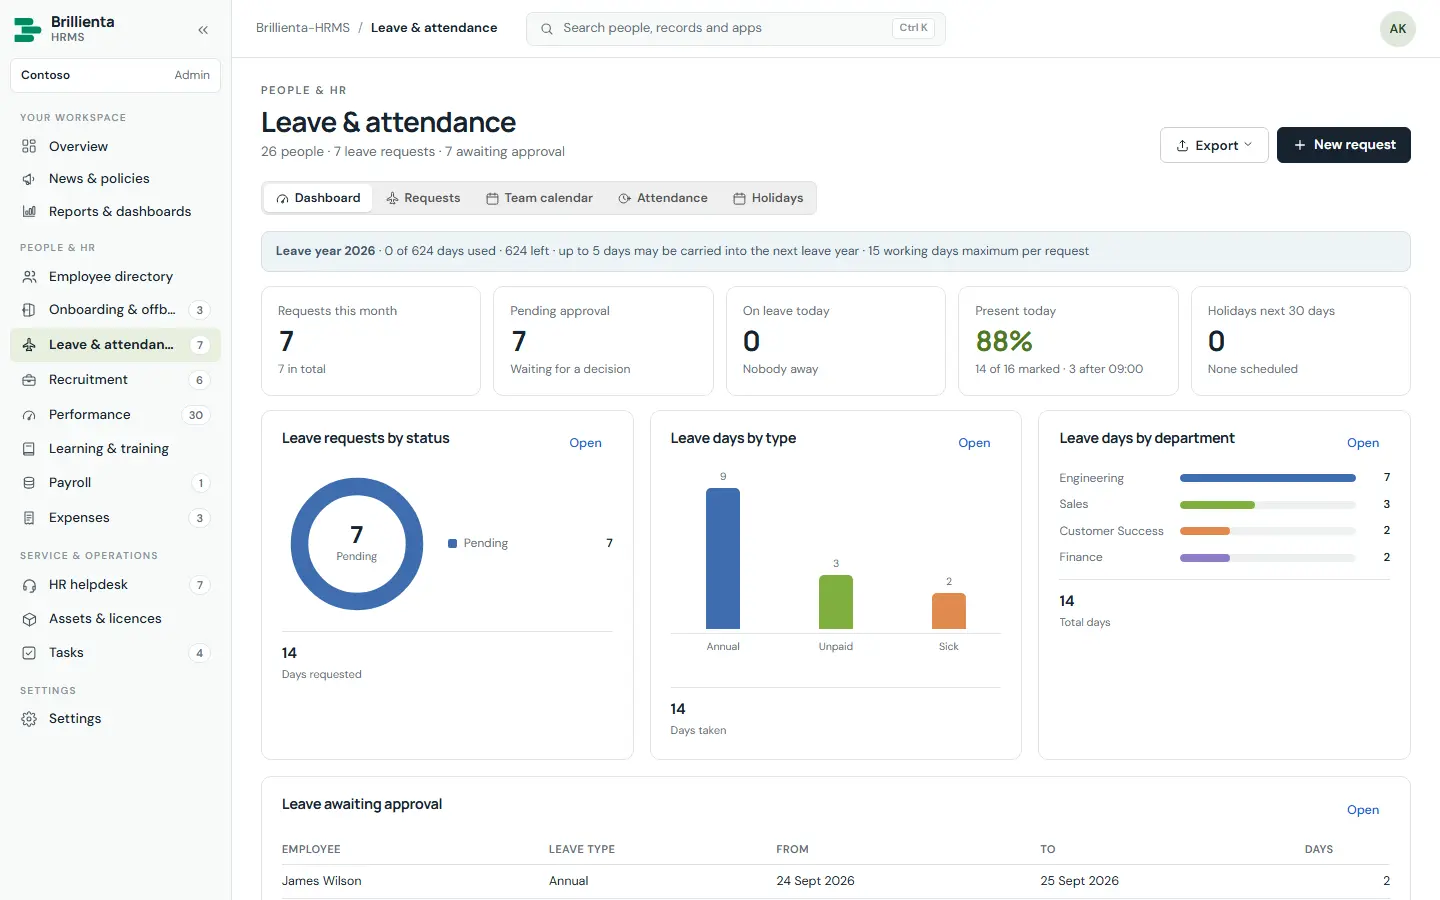1440x900 pixels.
Task: Click the Settings gear icon in the sidebar
Action: pos(29,719)
